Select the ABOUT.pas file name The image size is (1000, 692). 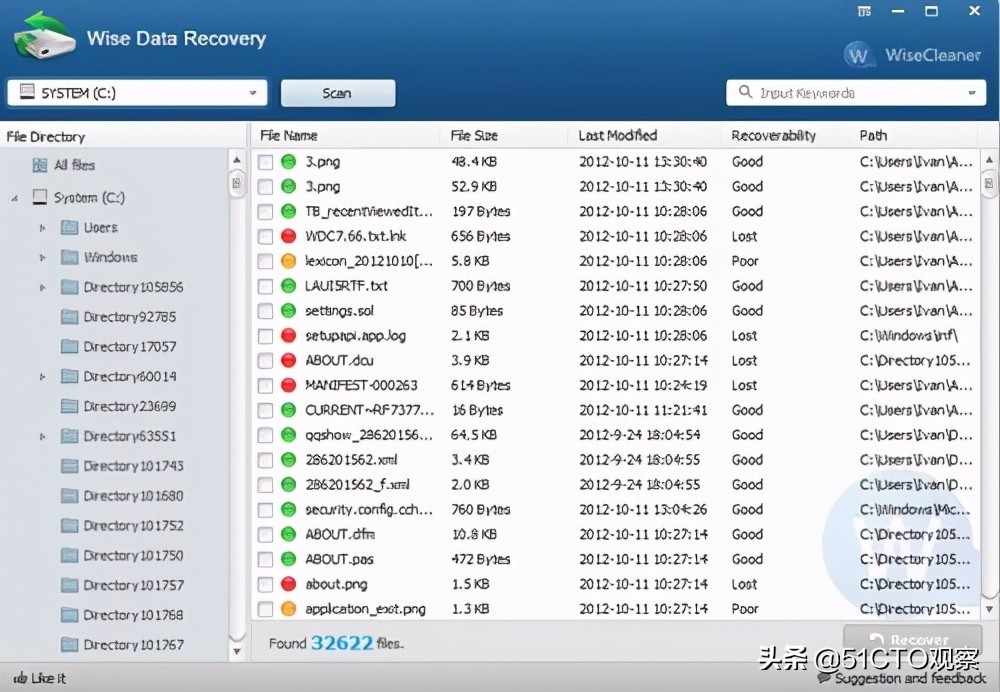point(339,559)
